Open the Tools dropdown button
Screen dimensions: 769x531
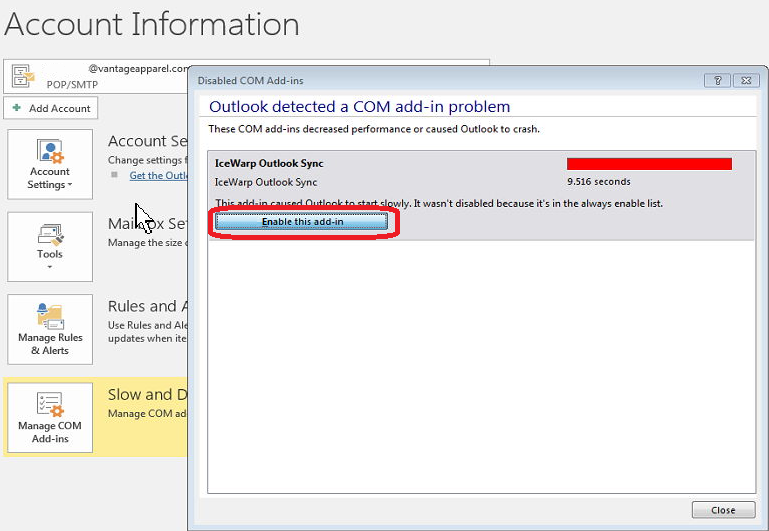(x=50, y=247)
